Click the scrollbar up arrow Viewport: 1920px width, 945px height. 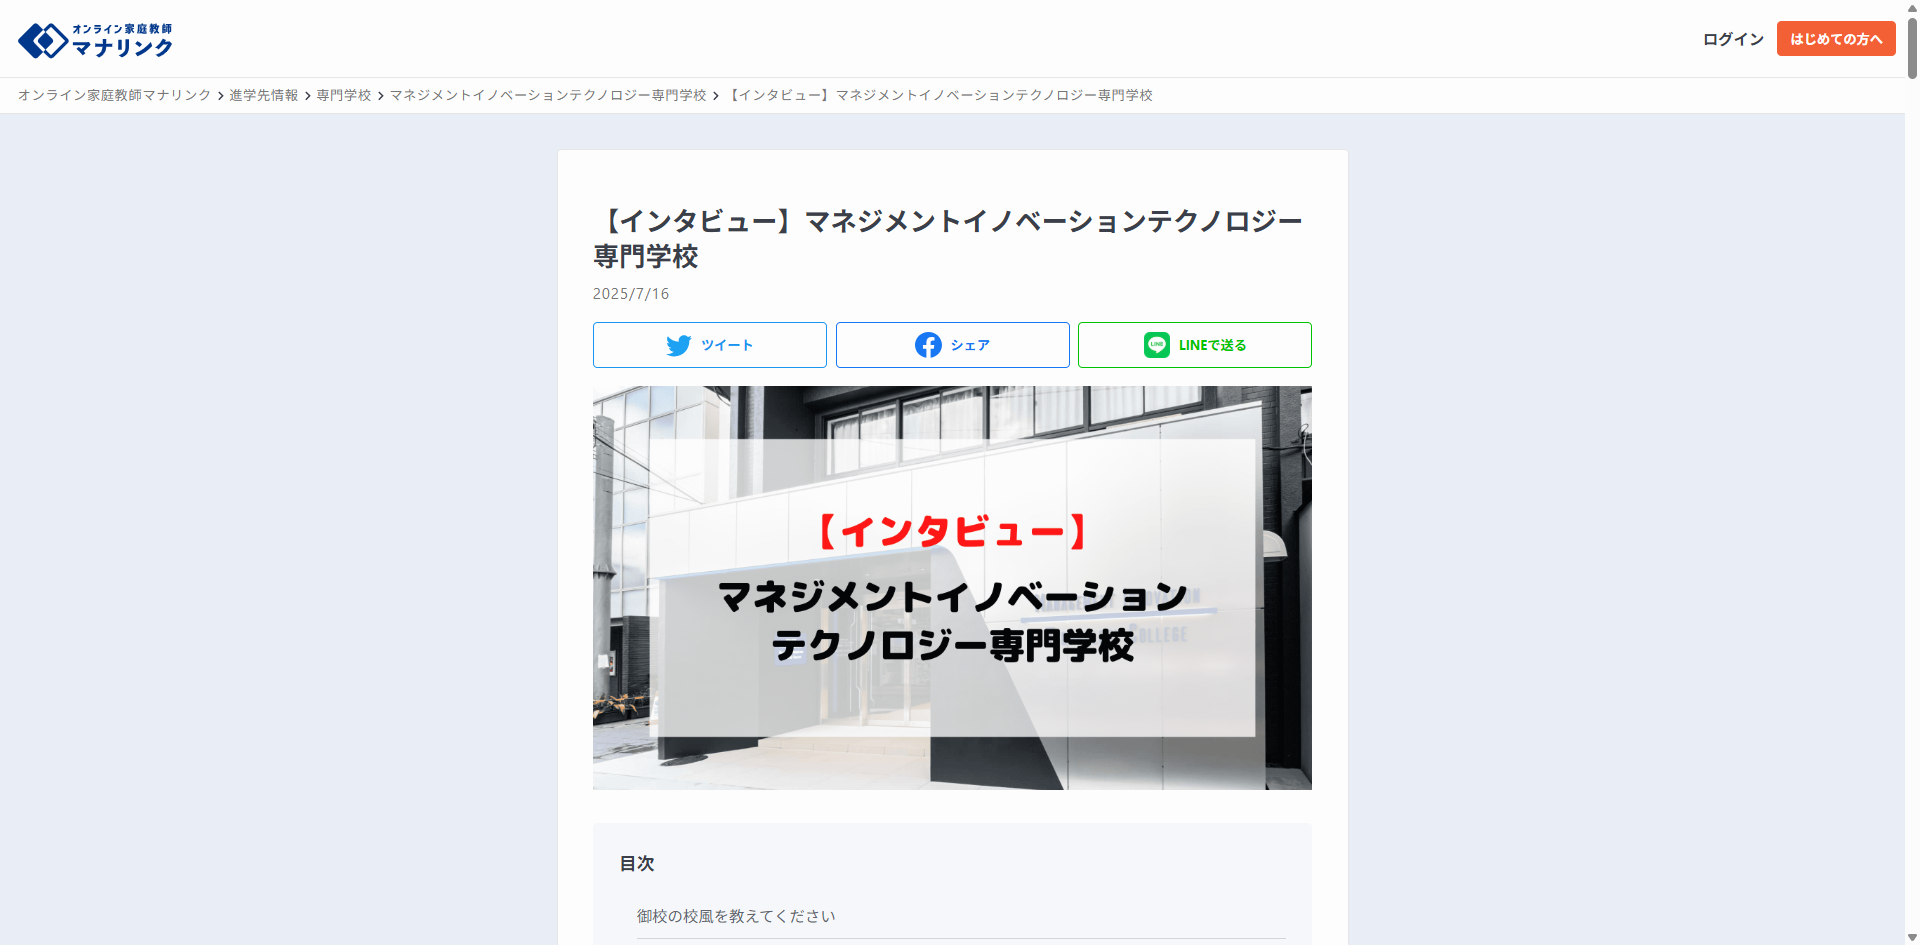click(x=1911, y=8)
